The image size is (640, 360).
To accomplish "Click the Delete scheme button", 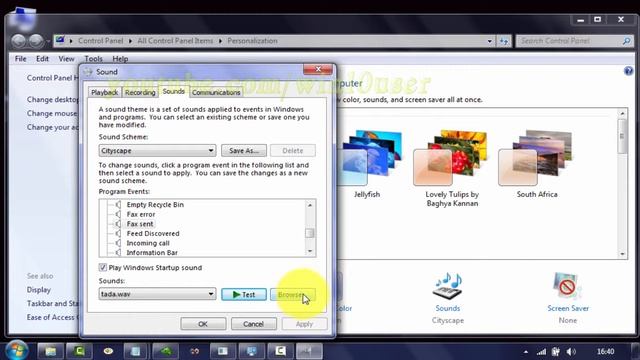I will (293, 151).
